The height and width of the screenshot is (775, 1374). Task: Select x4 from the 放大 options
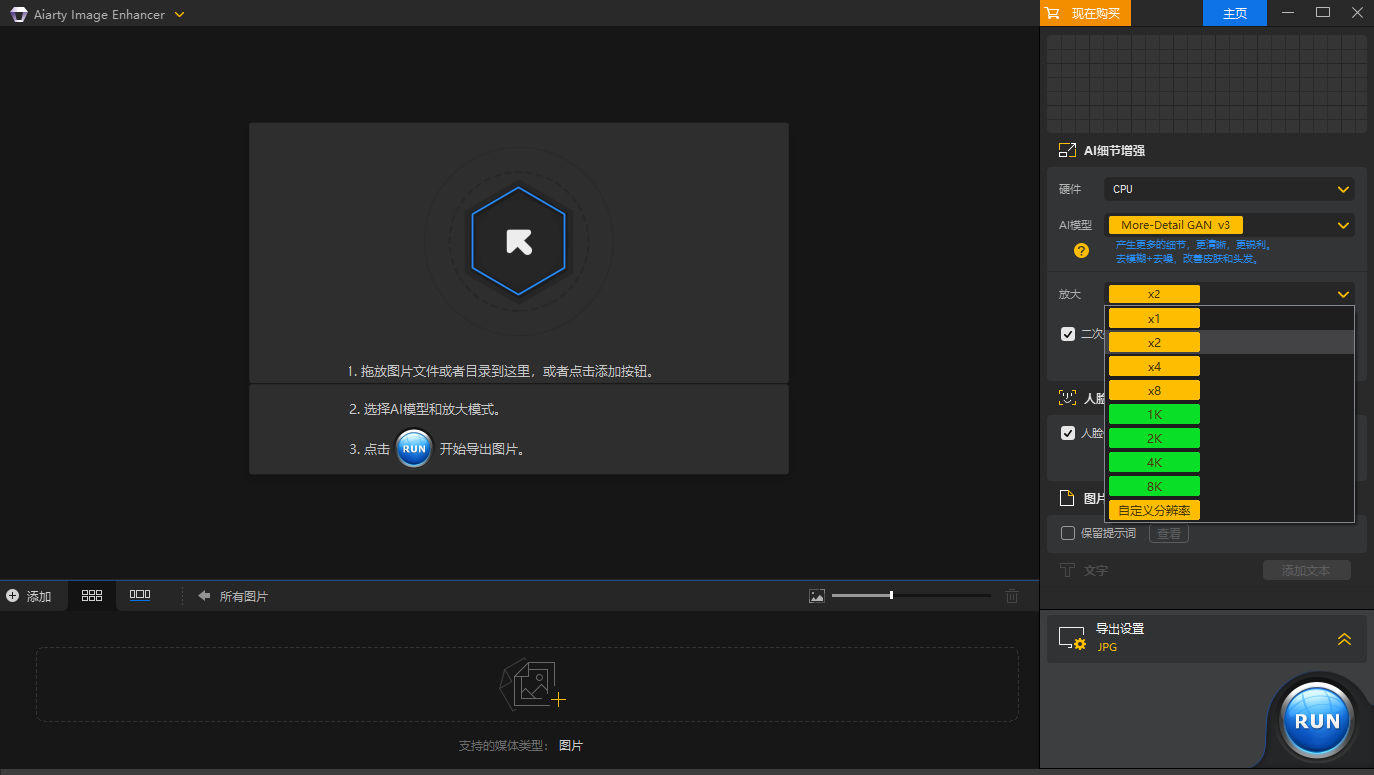point(1154,365)
